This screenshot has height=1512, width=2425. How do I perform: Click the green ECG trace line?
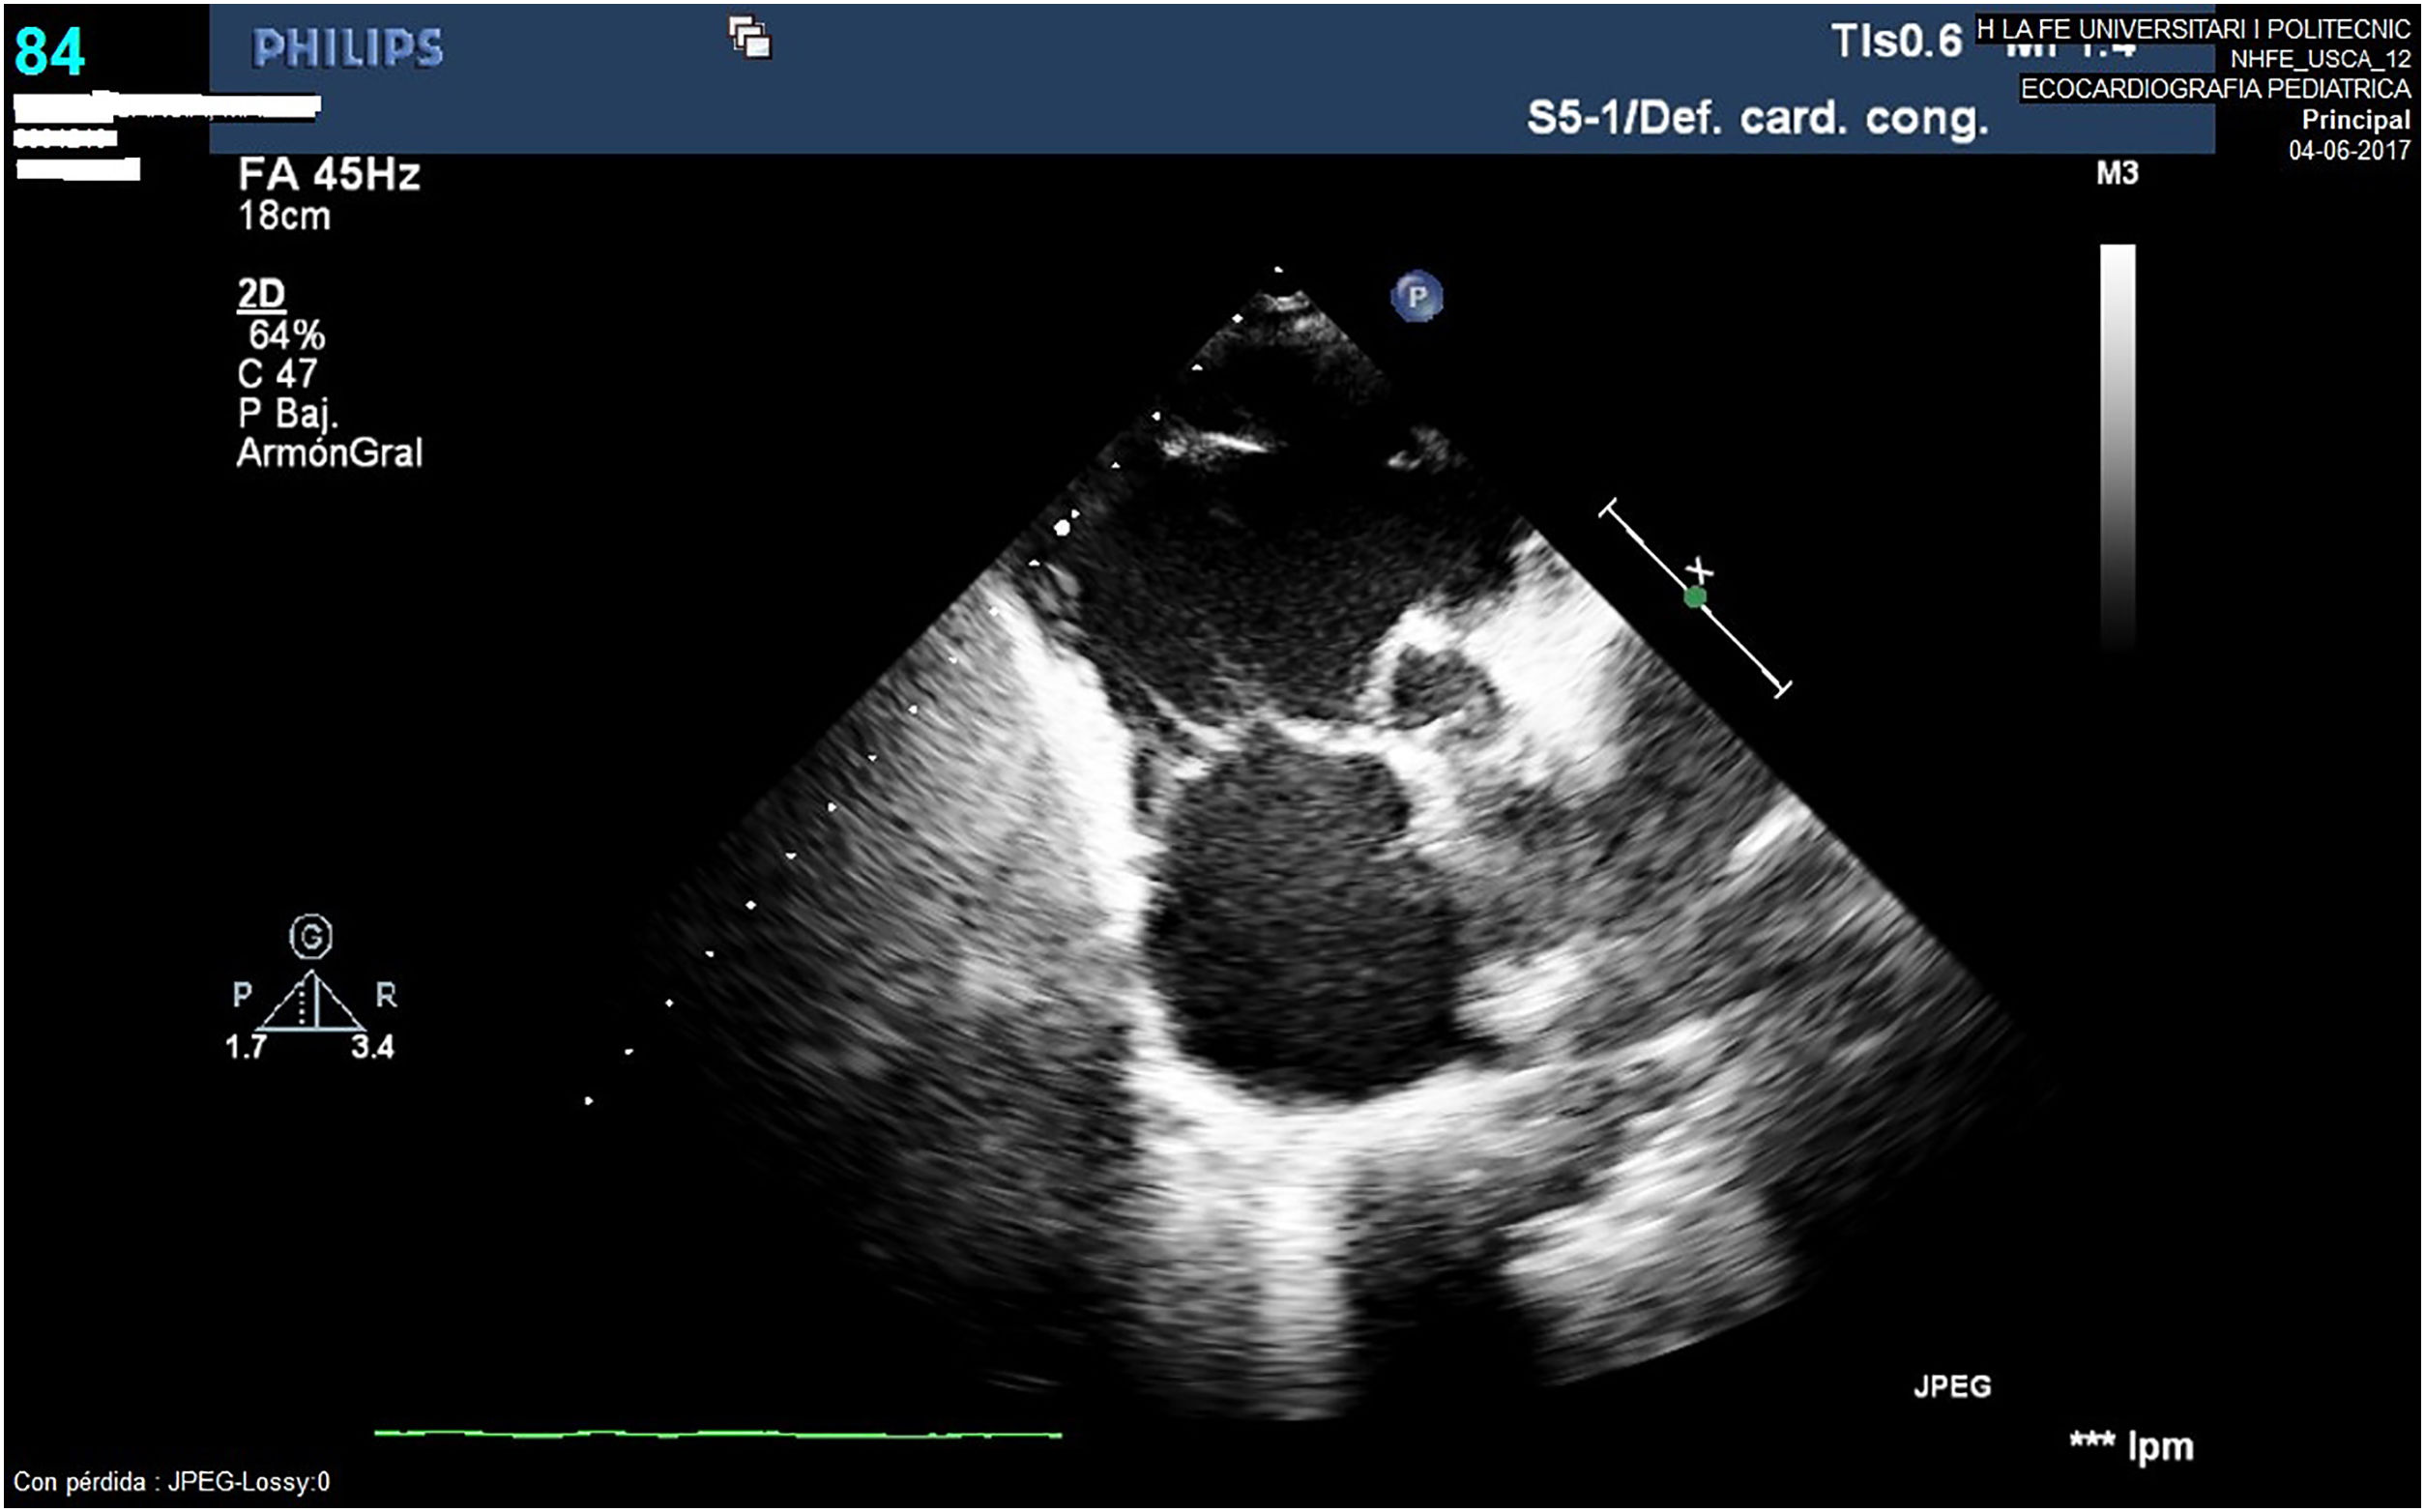coord(717,1434)
